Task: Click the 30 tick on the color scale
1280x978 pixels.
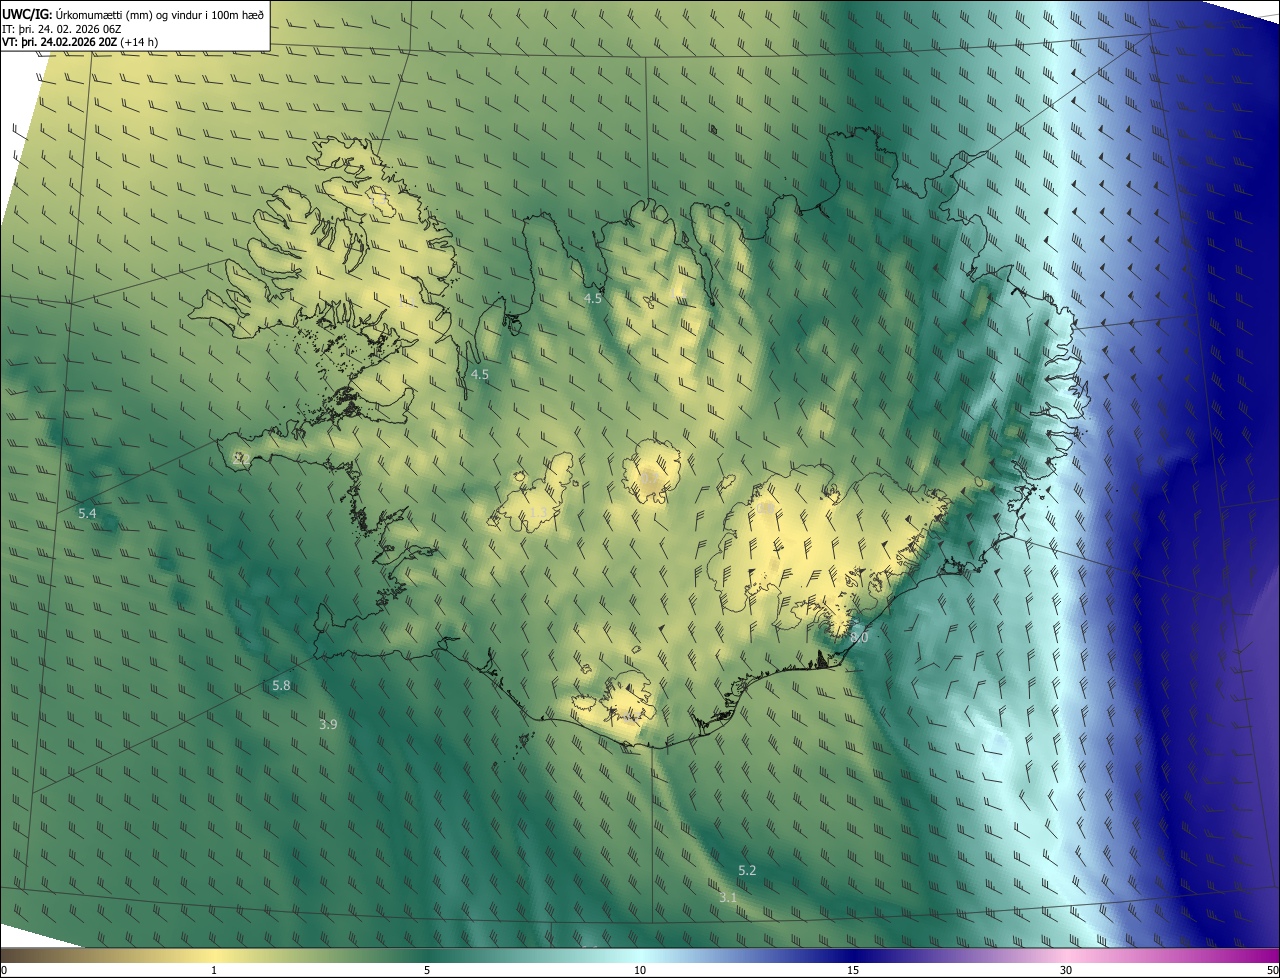Action: click(x=1066, y=970)
